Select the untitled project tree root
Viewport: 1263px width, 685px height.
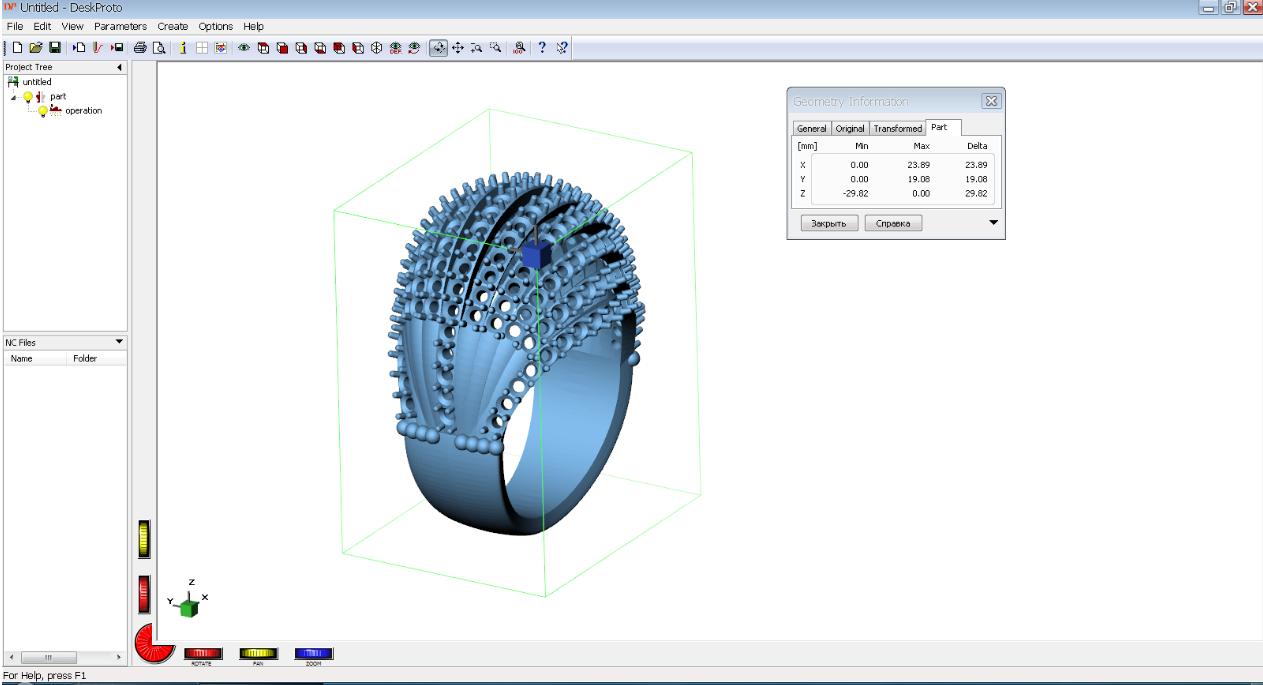tap(36, 82)
